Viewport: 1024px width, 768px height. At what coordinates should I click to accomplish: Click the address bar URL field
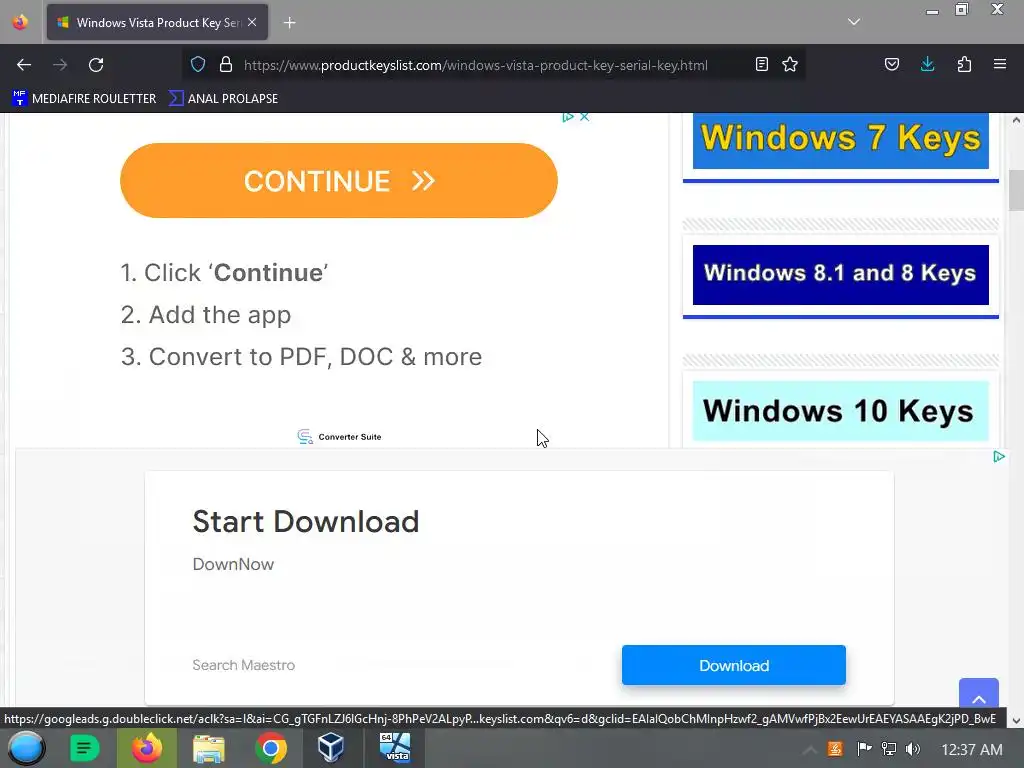[475, 65]
